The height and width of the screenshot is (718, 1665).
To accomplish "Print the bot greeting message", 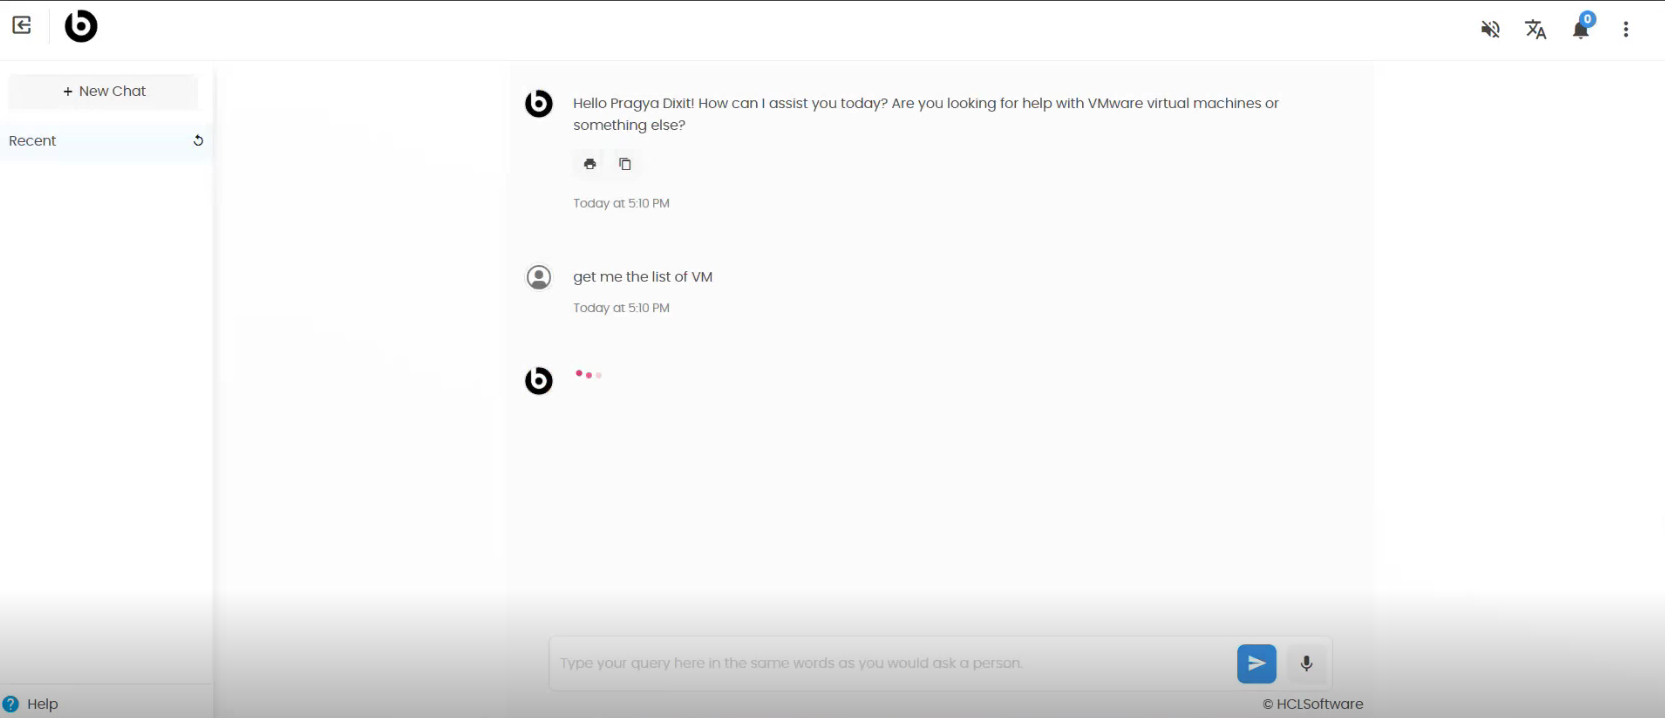I will tap(590, 164).
